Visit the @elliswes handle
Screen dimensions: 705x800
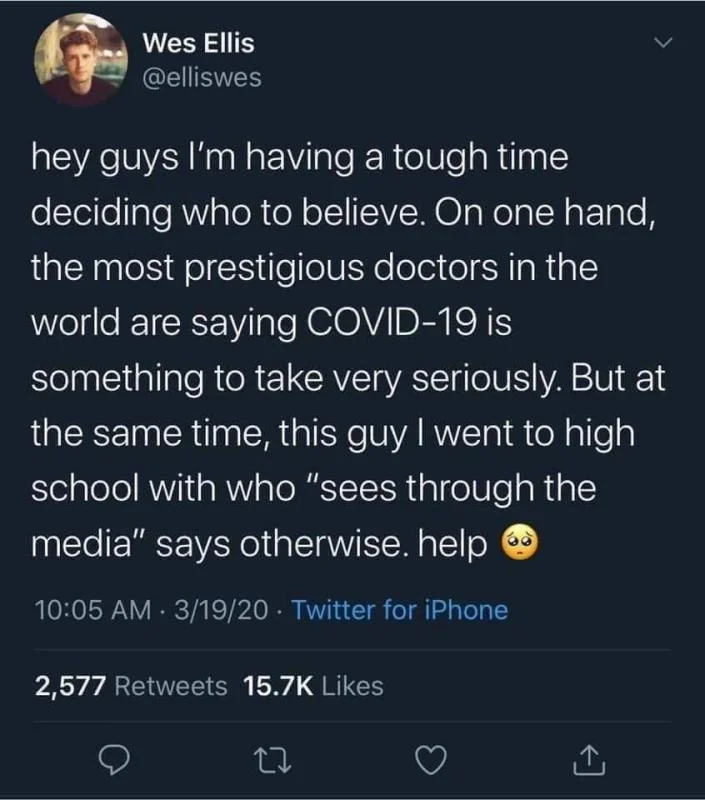click(x=203, y=77)
